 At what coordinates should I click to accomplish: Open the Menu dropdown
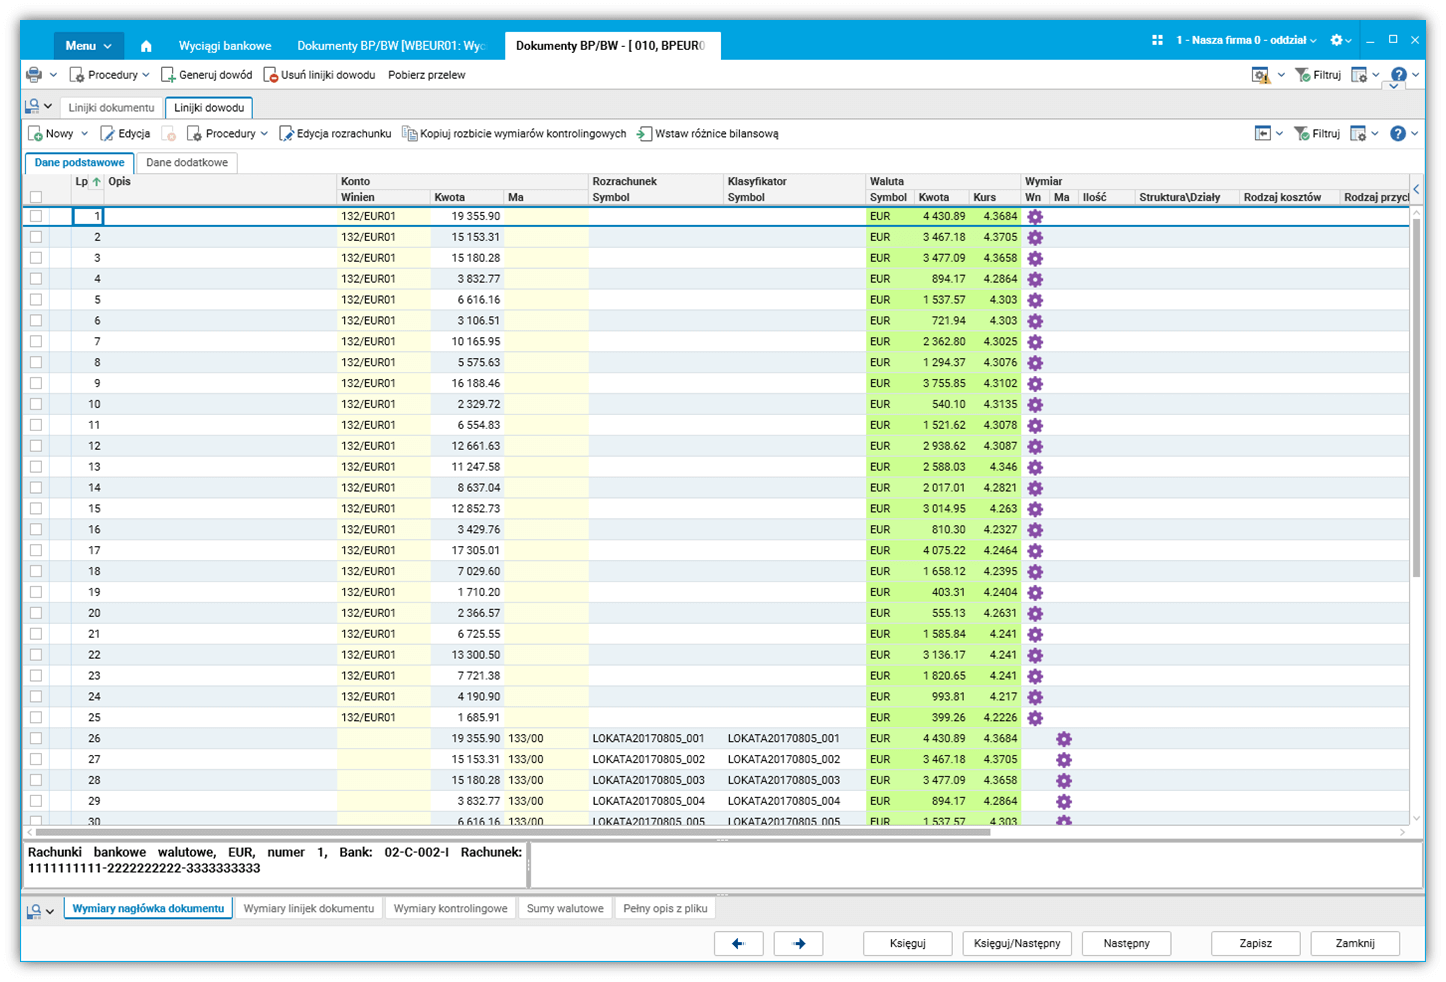pos(87,46)
